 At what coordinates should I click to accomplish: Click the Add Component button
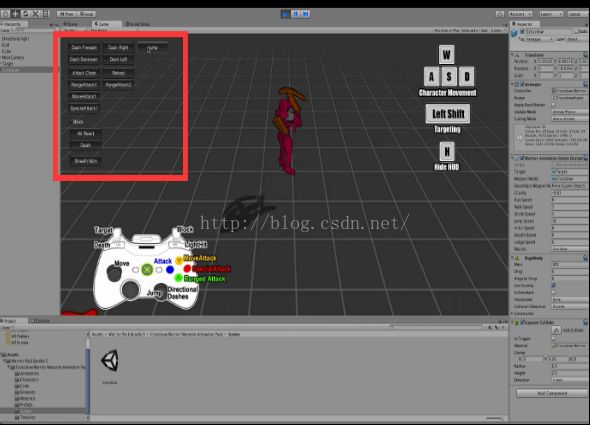coord(552,393)
